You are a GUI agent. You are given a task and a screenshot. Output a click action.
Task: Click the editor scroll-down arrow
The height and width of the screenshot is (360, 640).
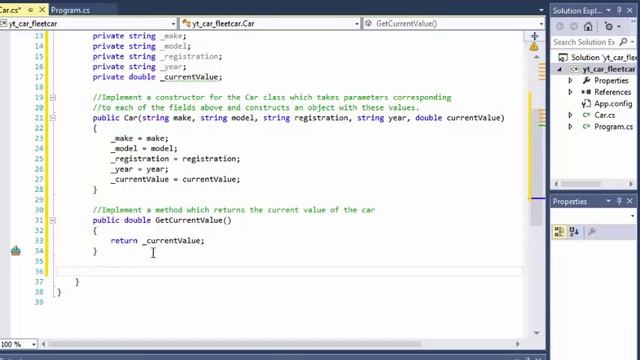pyautogui.click(x=536, y=333)
